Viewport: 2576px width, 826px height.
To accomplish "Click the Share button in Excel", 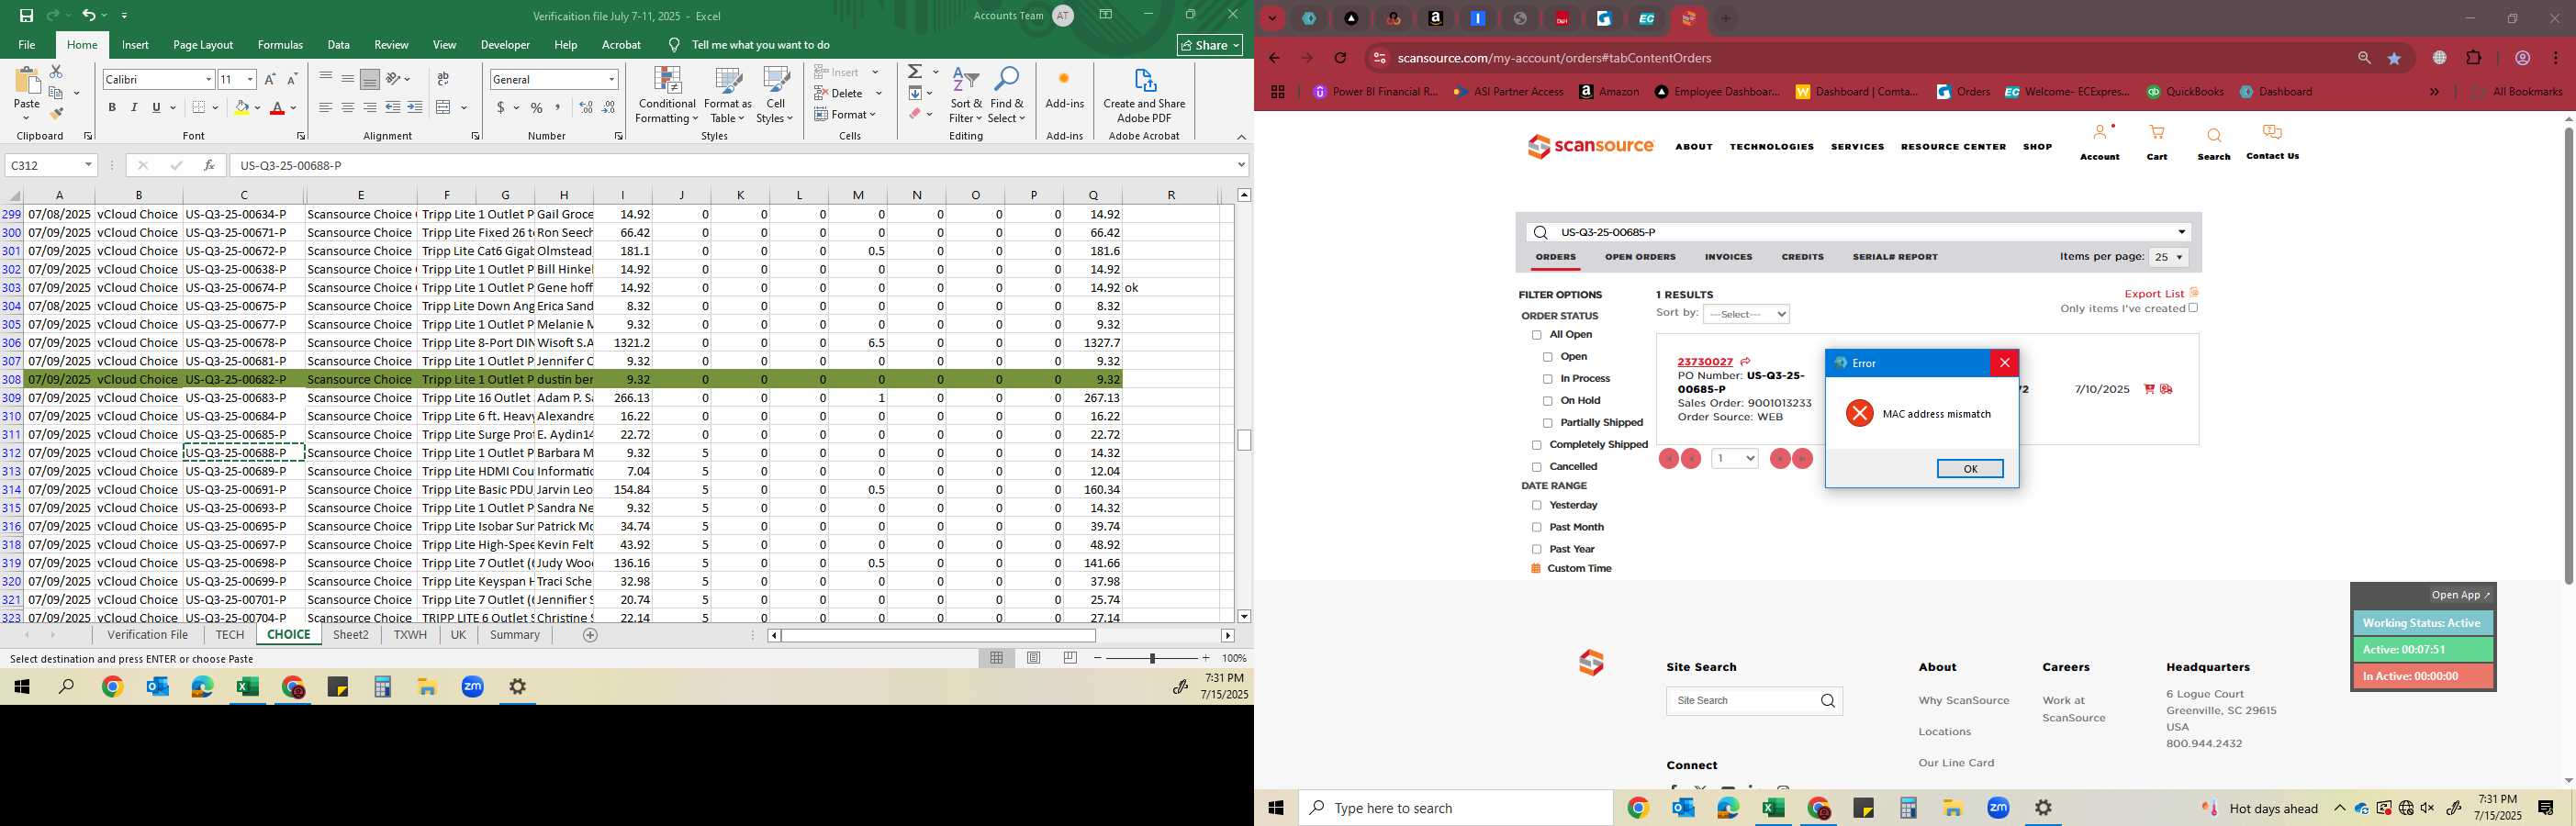I will (x=1209, y=45).
